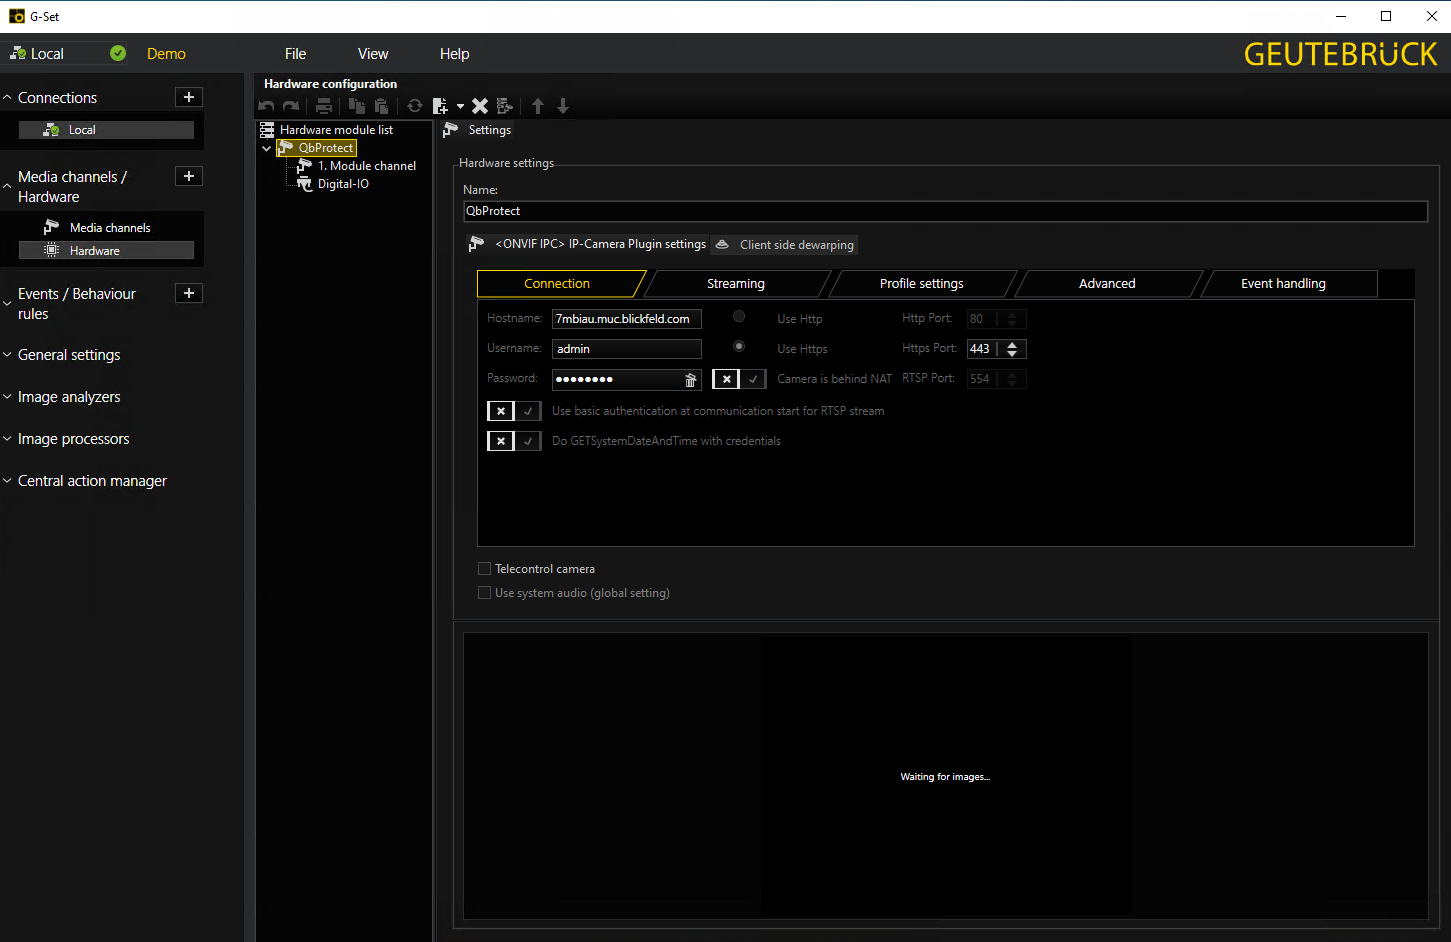
Task: Click the move up arrow icon
Action: click(538, 106)
